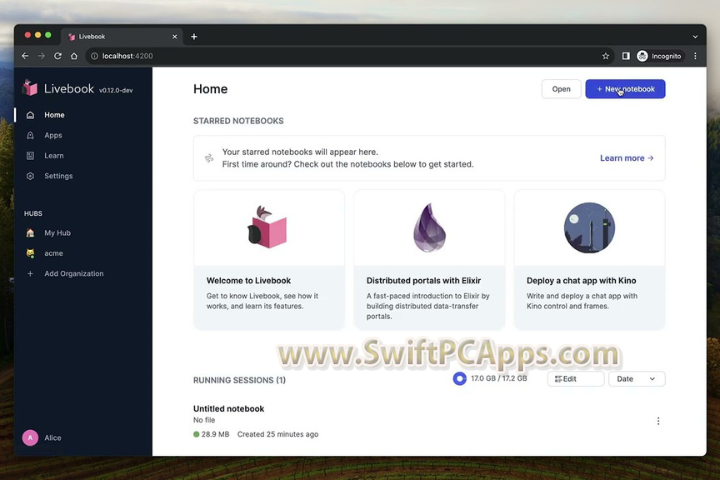The width and height of the screenshot is (720, 480).
Task: Open Learn in the sidebar
Action: (x=54, y=156)
